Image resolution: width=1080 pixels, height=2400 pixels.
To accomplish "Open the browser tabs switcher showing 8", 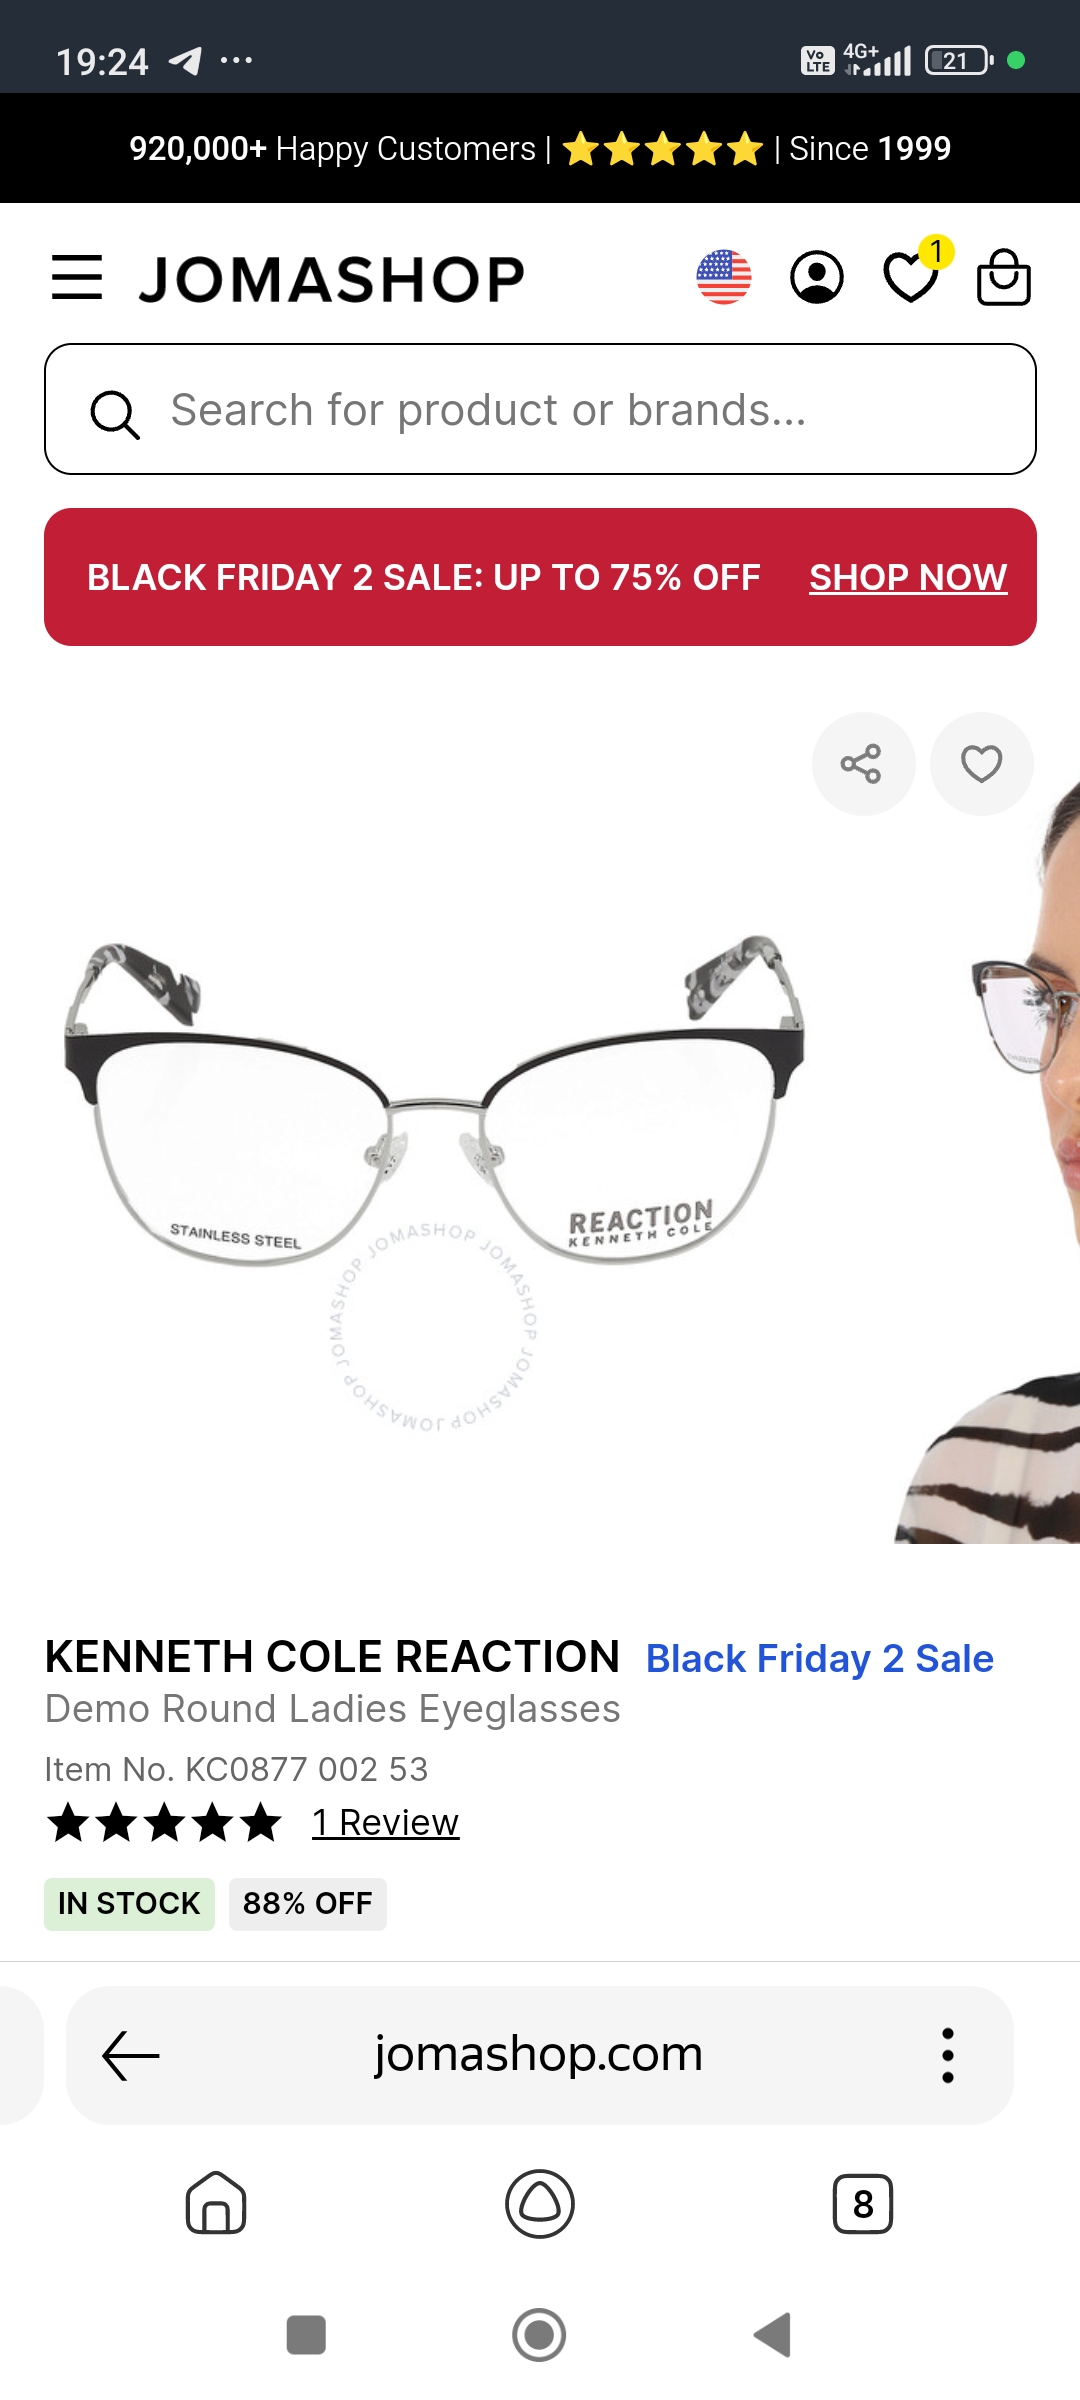I will click(x=863, y=2203).
